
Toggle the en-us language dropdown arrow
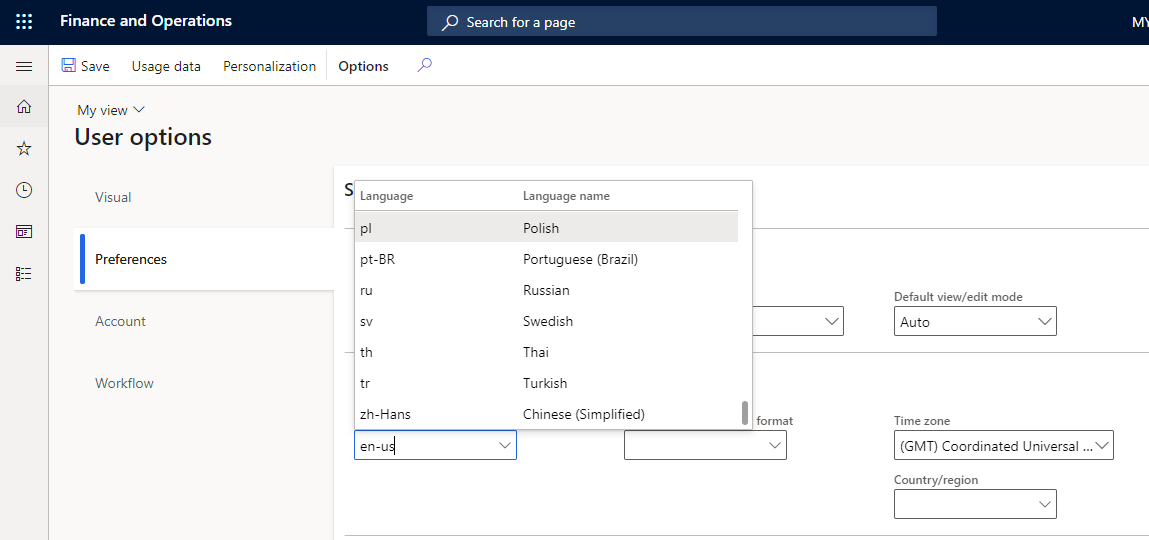(x=505, y=445)
